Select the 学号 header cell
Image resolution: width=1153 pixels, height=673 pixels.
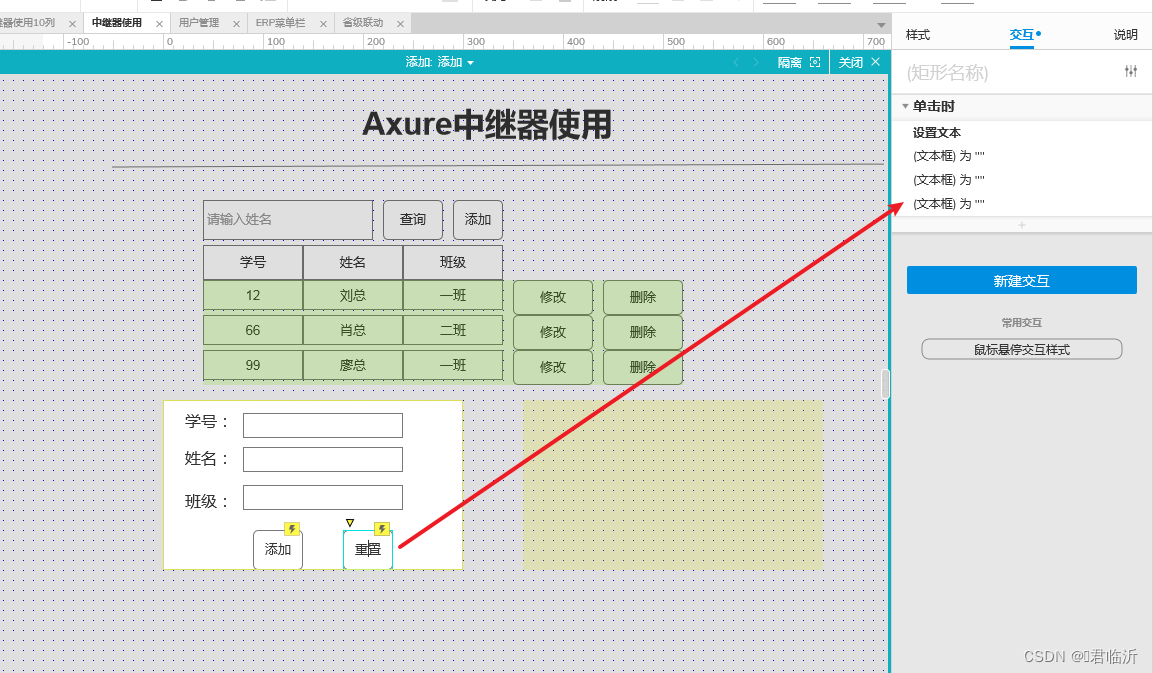click(x=253, y=262)
